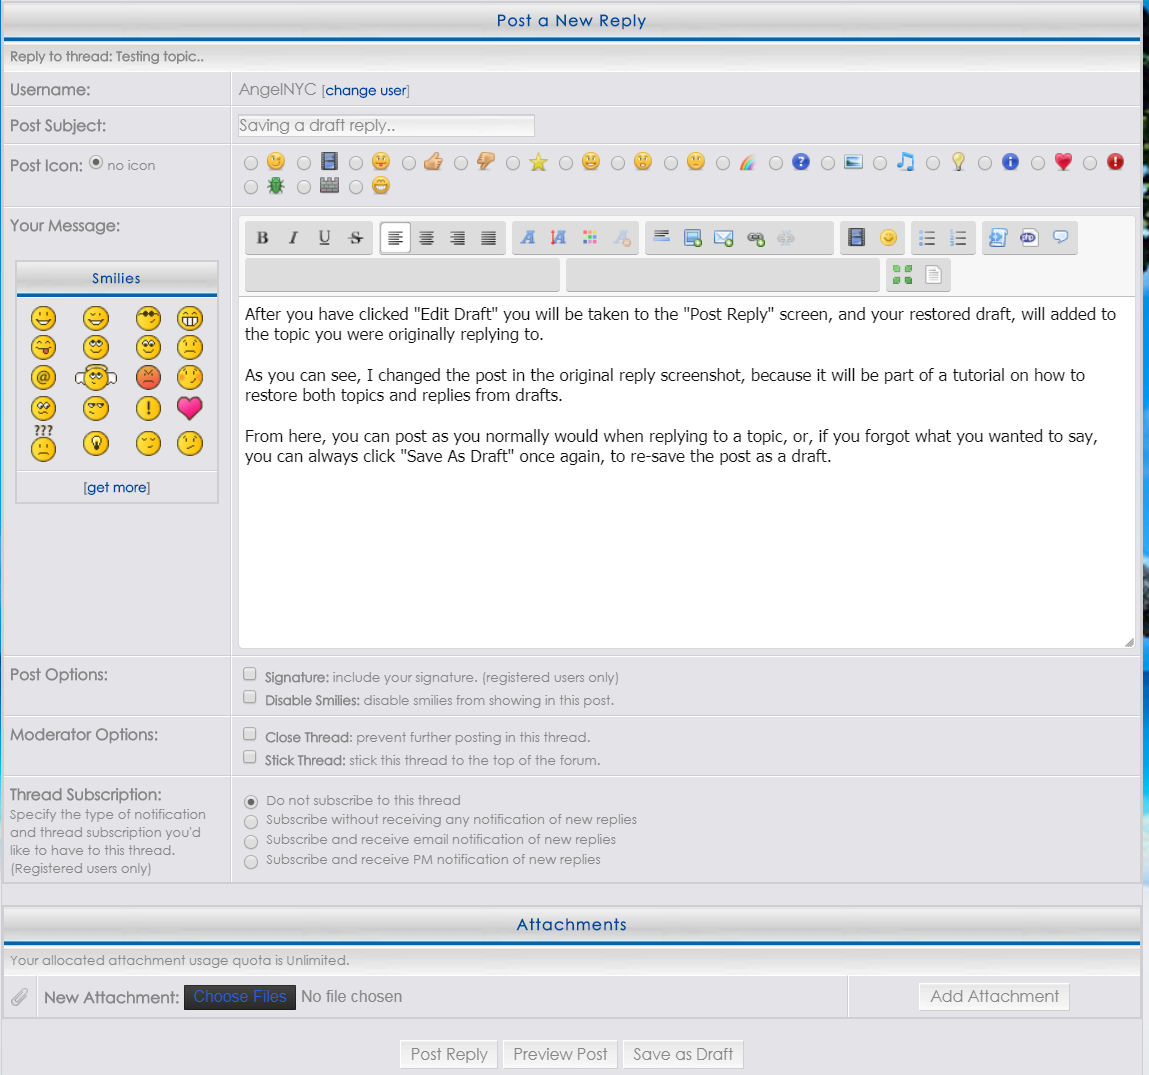Align message text to the right

coord(457,237)
